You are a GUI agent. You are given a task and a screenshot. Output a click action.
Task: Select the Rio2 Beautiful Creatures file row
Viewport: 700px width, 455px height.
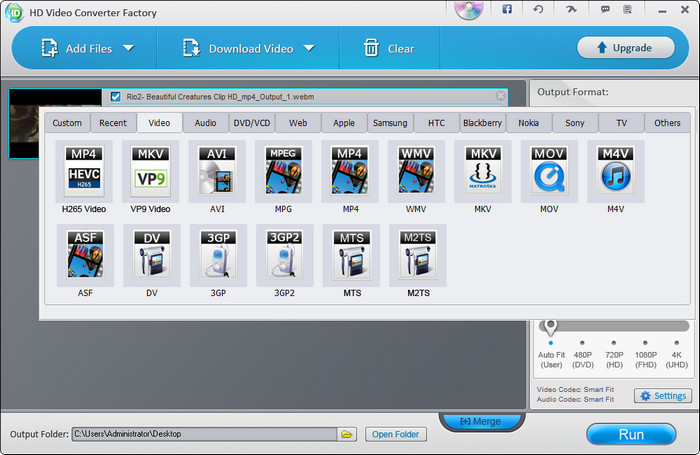click(305, 97)
